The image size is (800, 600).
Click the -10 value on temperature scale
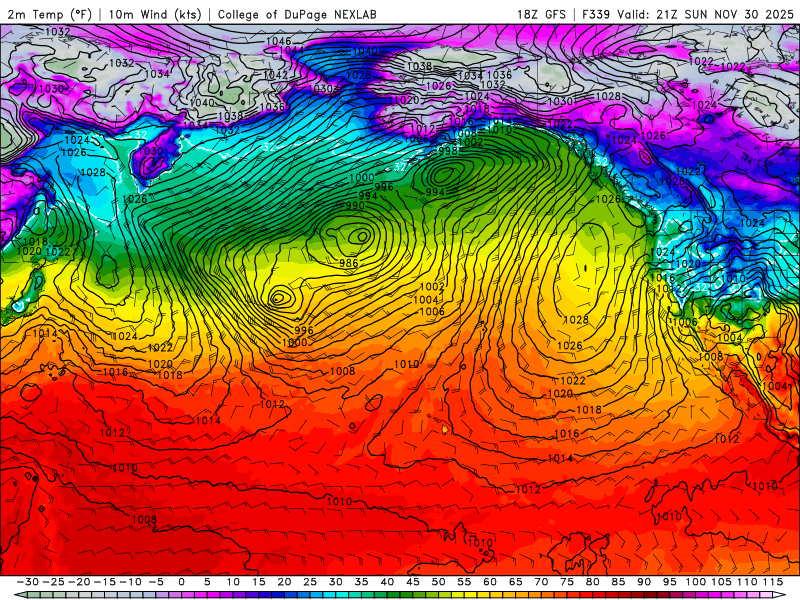[x=130, y=582]
